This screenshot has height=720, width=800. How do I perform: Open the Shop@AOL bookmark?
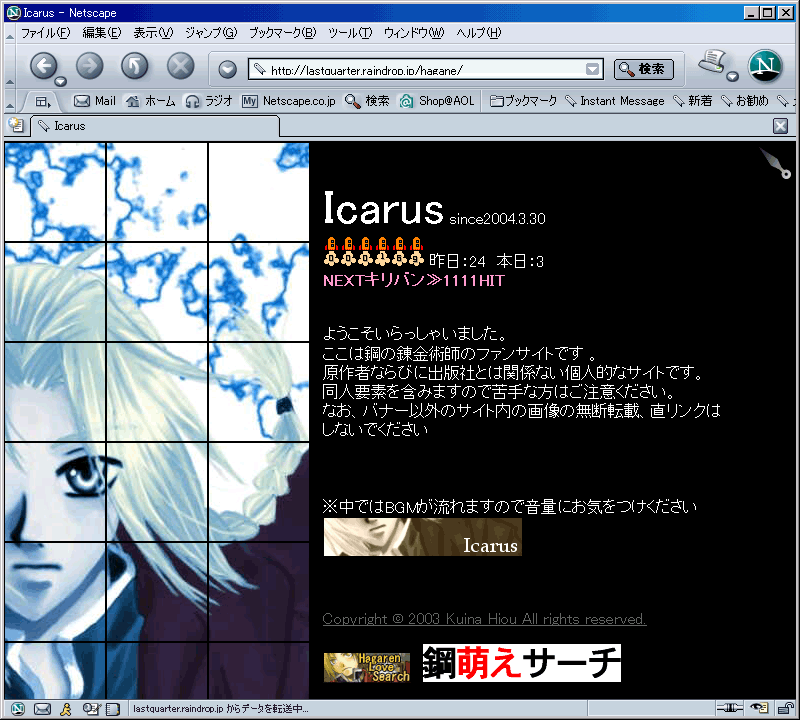coord(437,101)
